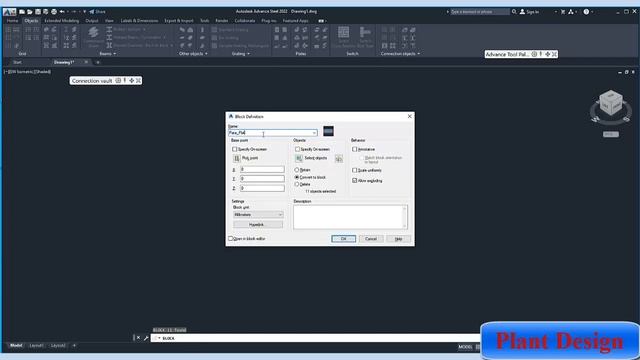Click the Help button in Block Definition
The height and width of the screenshot is (360, 640).
pos(398,239)
